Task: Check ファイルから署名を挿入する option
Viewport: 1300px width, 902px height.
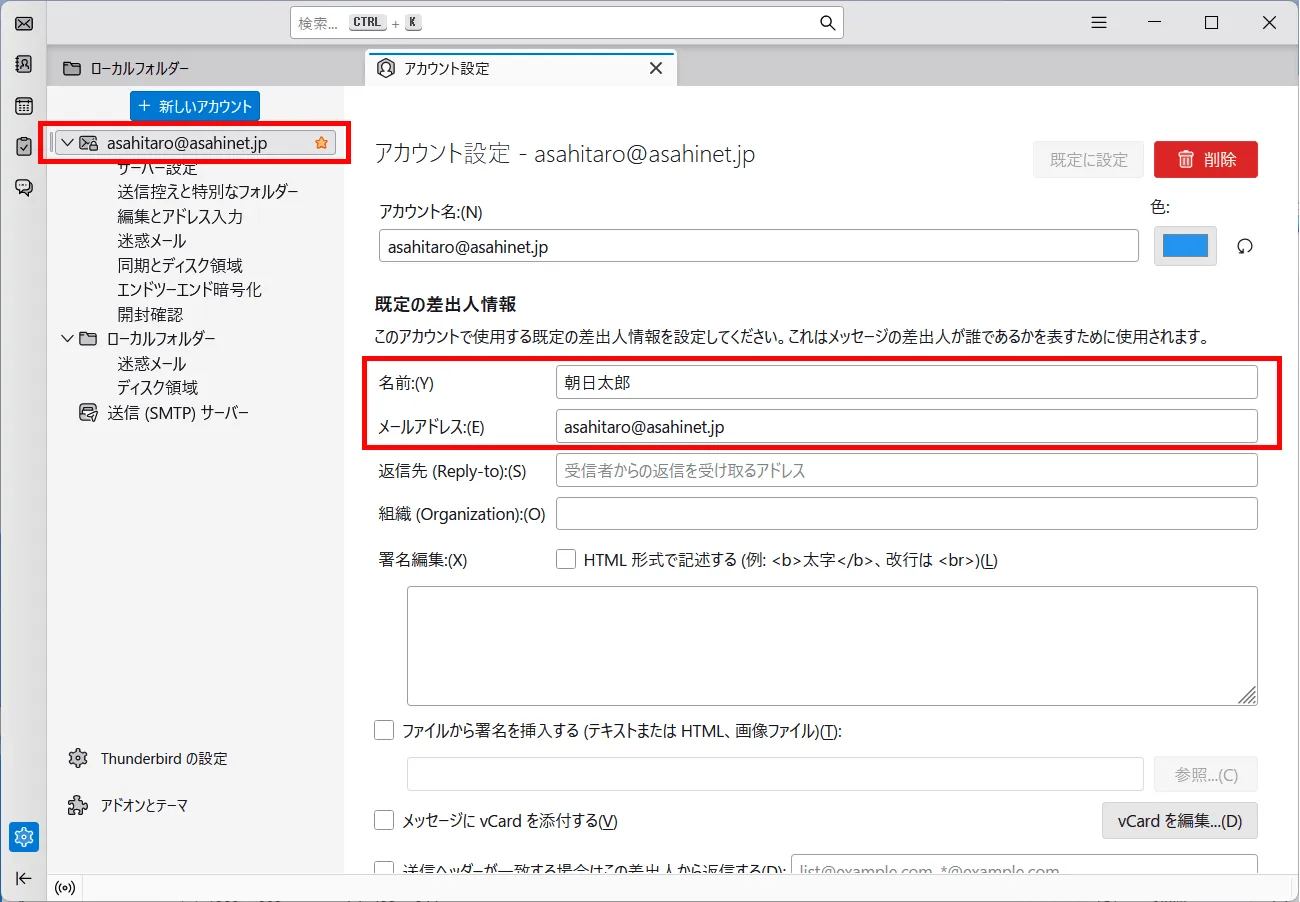Action: [384, 730]
